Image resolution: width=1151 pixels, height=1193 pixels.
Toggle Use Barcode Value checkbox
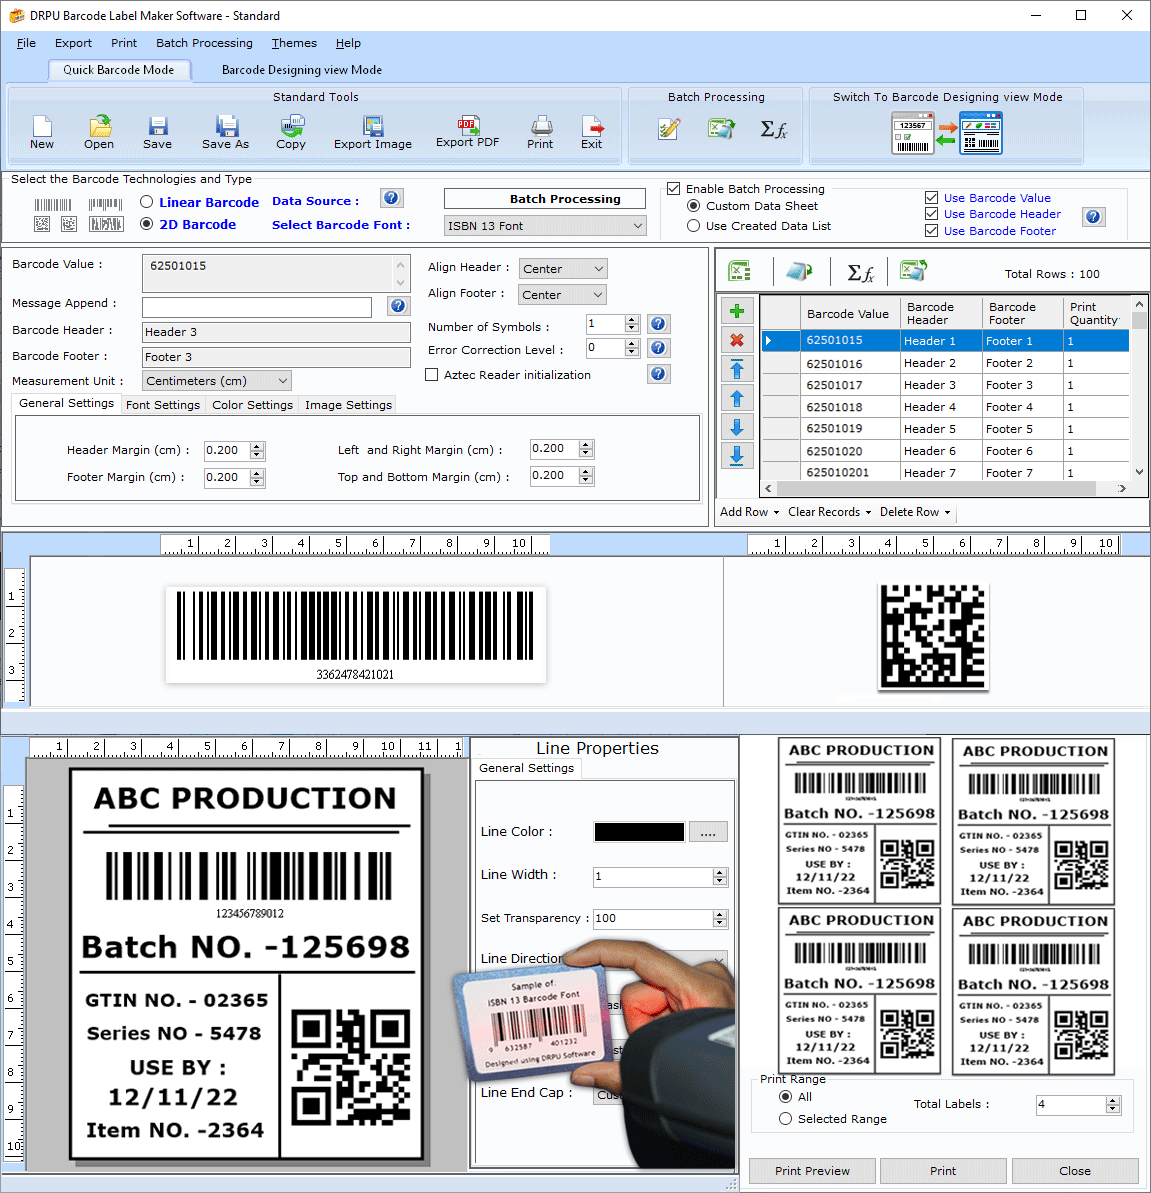[931, 198]
